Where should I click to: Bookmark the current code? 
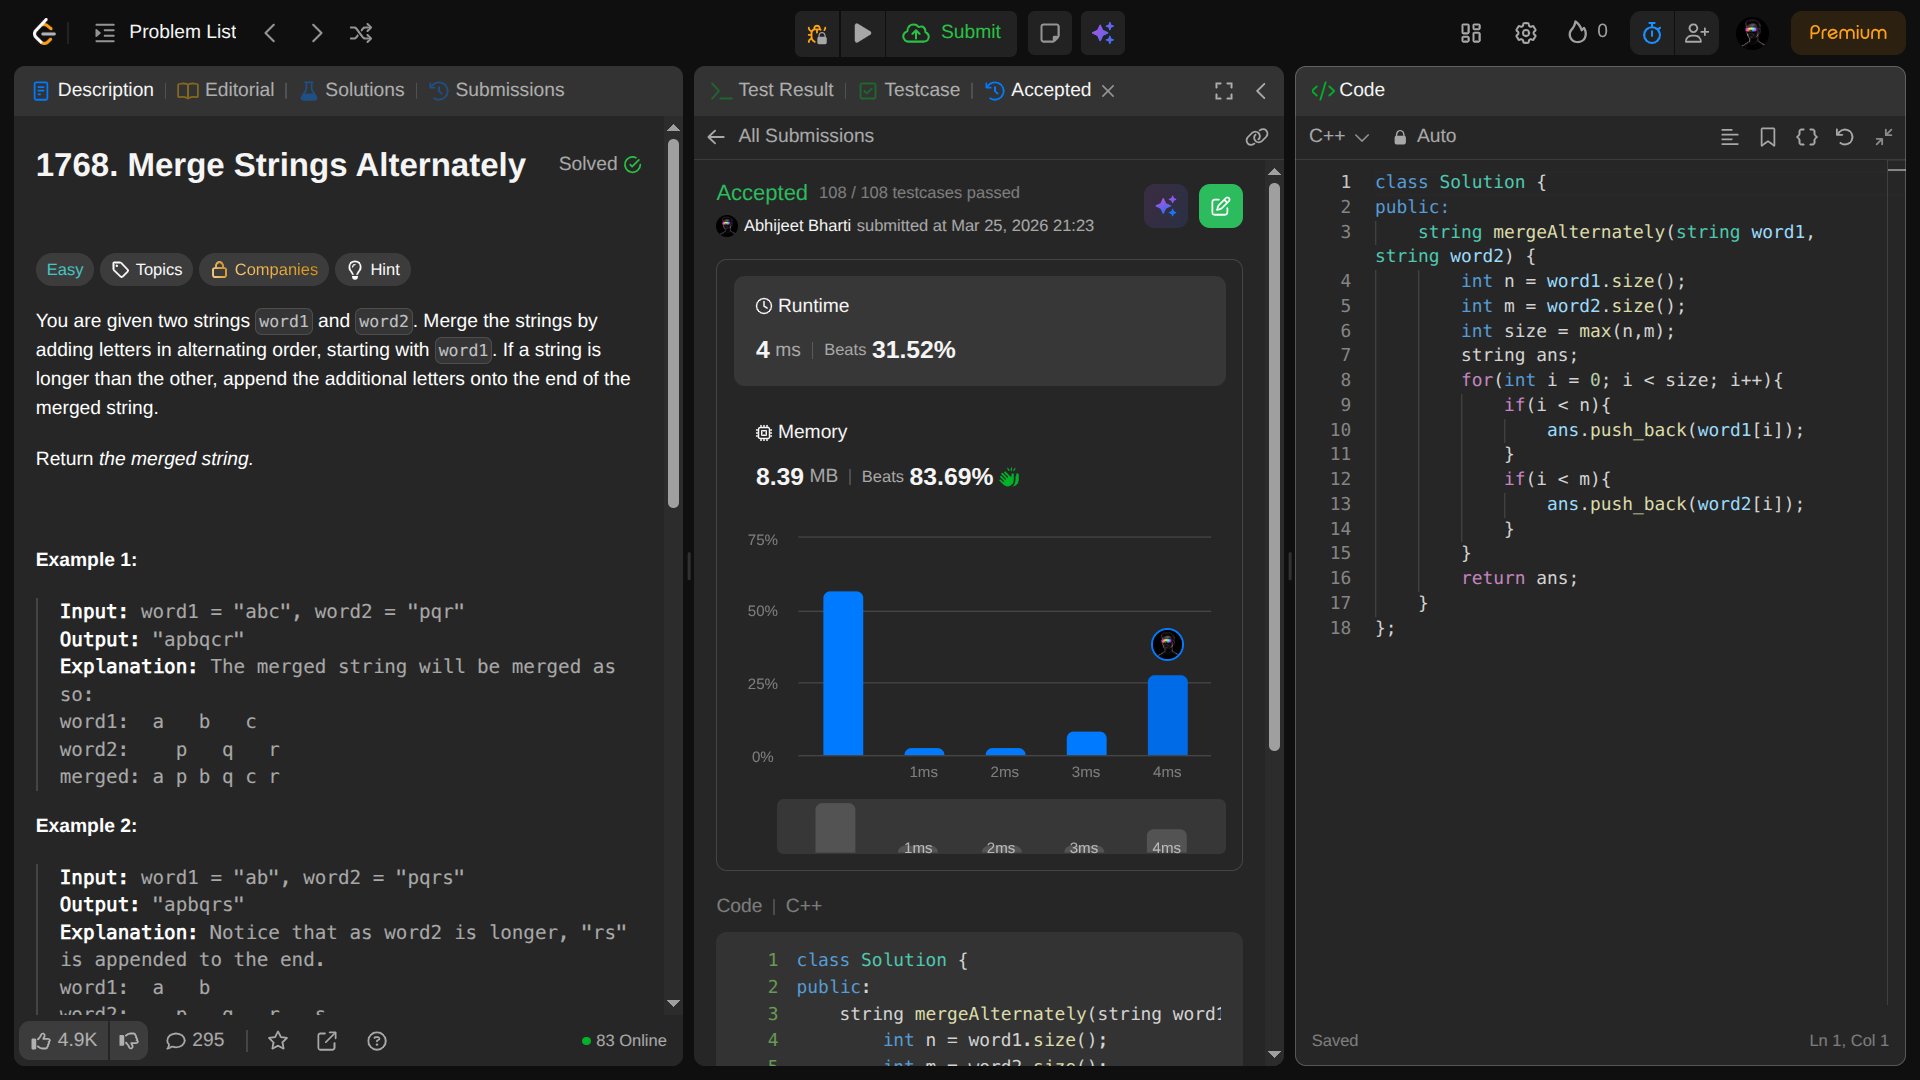(1768, 137)
